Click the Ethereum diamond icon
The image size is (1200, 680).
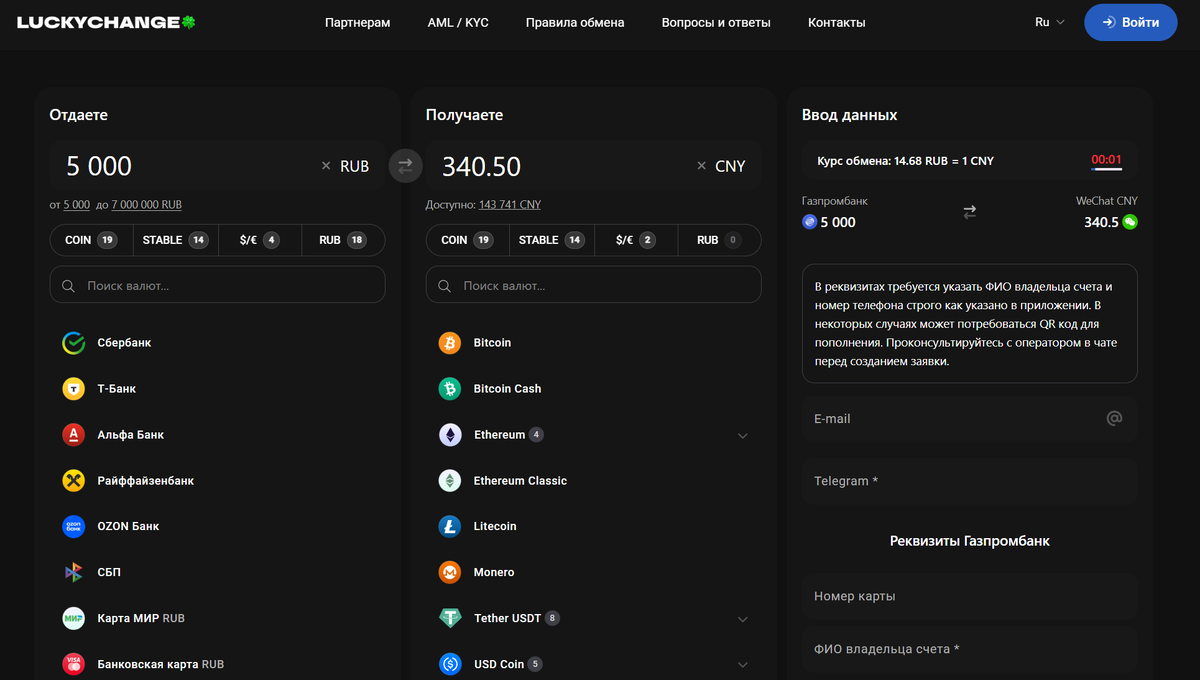[450, 435]
